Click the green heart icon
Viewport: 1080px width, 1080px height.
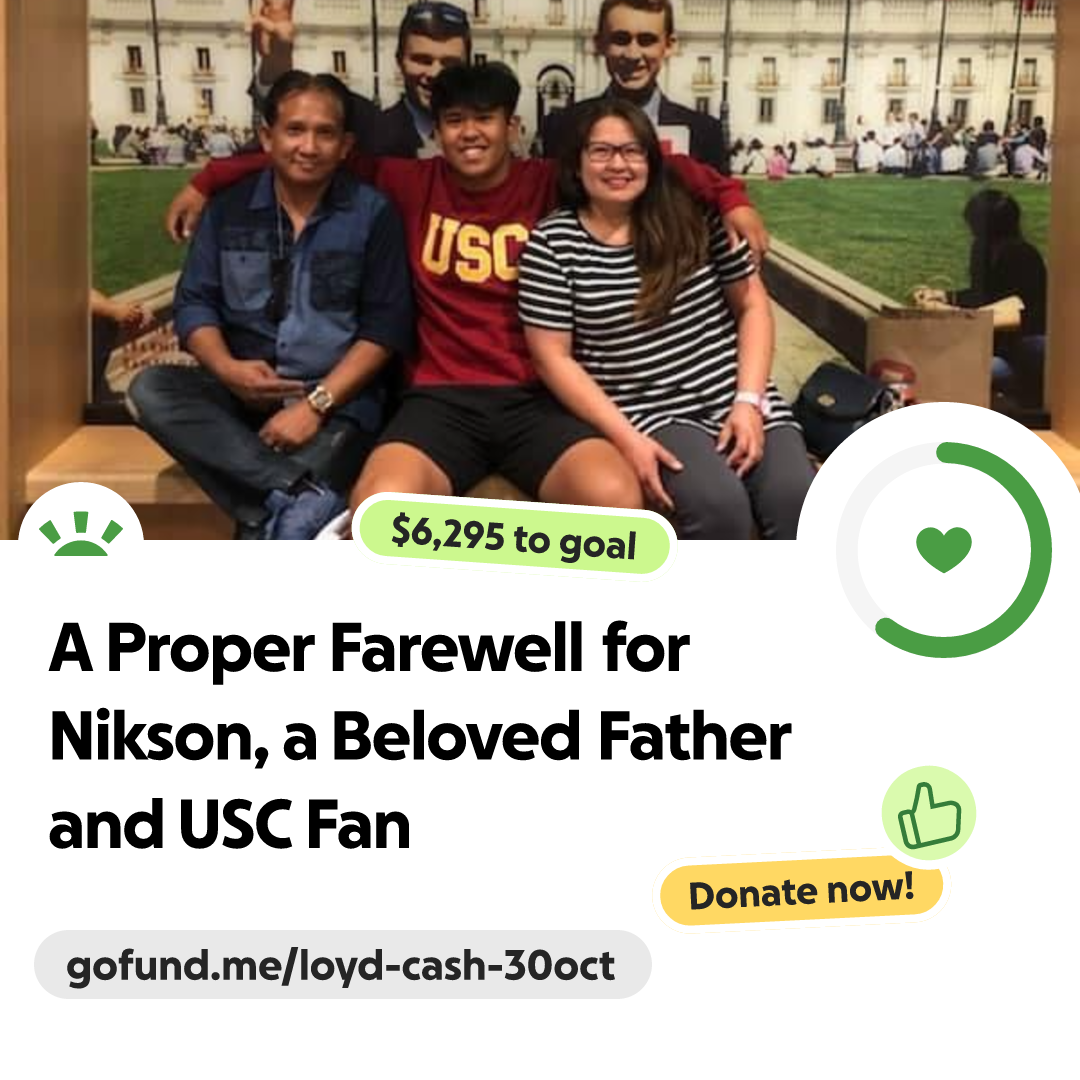point(944,549)
